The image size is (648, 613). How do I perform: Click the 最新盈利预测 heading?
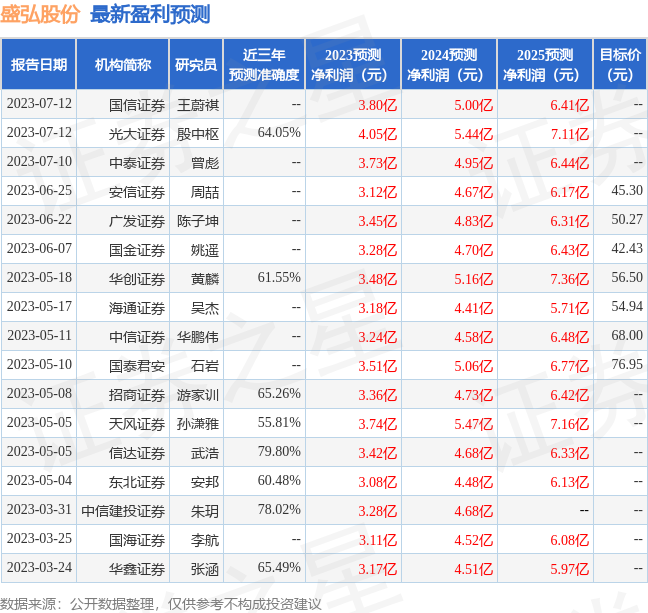(x=150, y=14)
